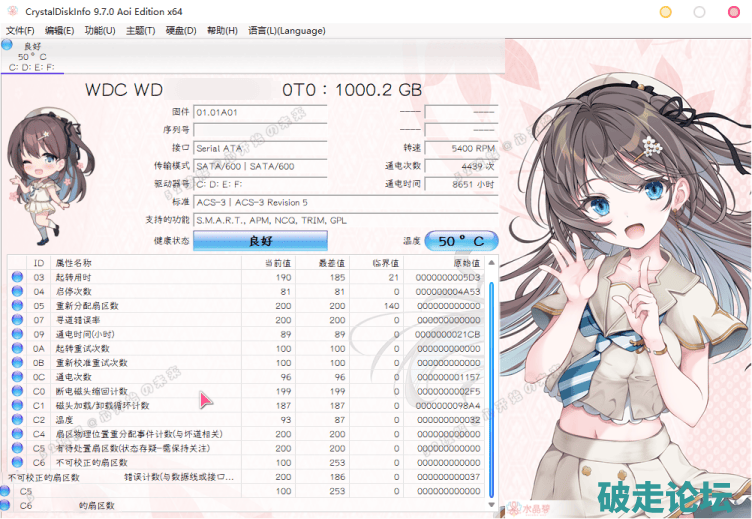Open the 主题(T) menu
752x519 pixels.
141,31
